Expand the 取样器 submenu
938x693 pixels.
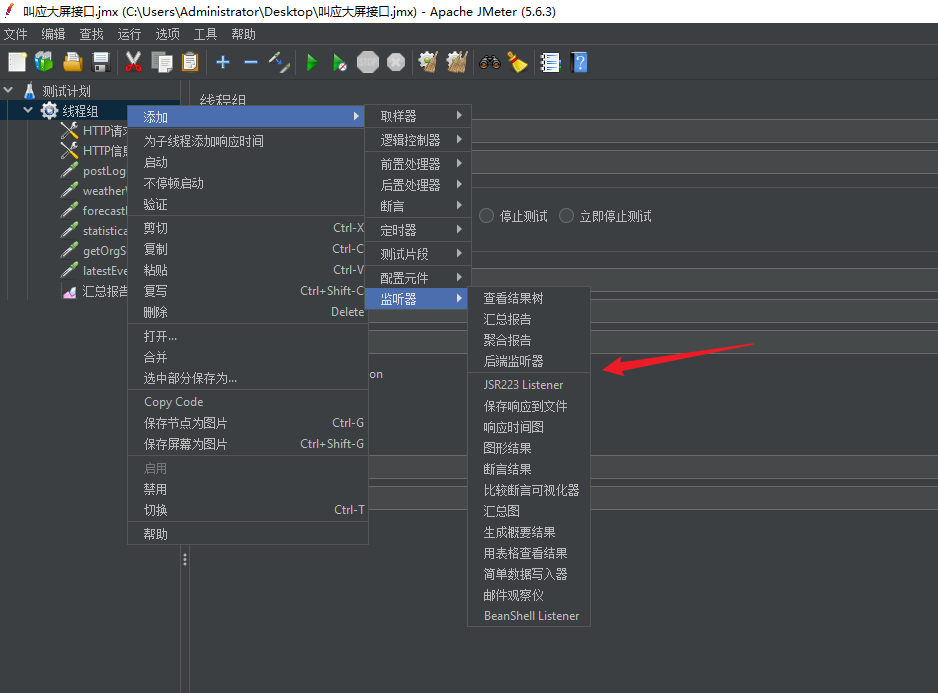tap(418, 116)
